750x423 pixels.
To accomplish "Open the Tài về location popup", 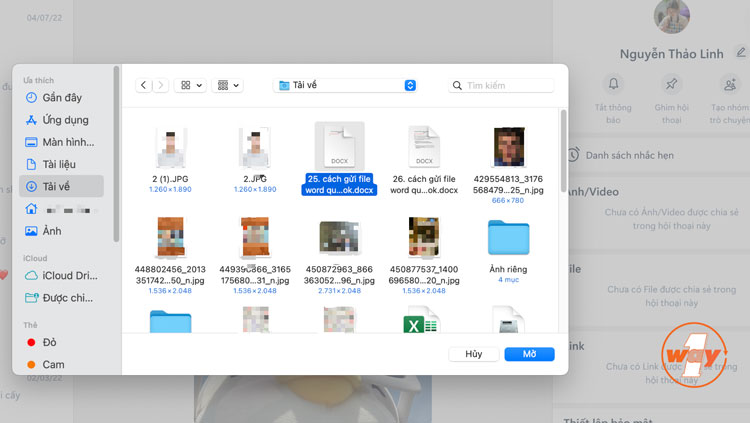I will coord(344,85).
